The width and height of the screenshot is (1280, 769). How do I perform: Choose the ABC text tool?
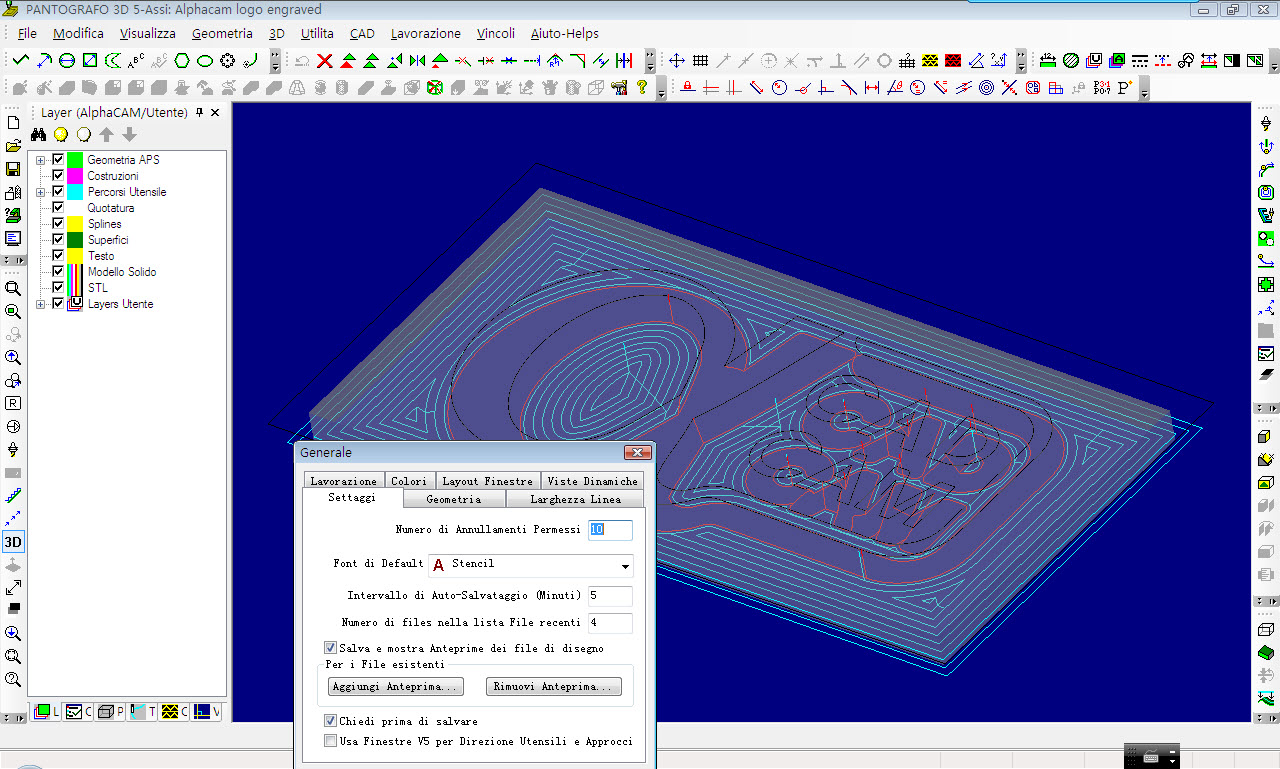136,61
